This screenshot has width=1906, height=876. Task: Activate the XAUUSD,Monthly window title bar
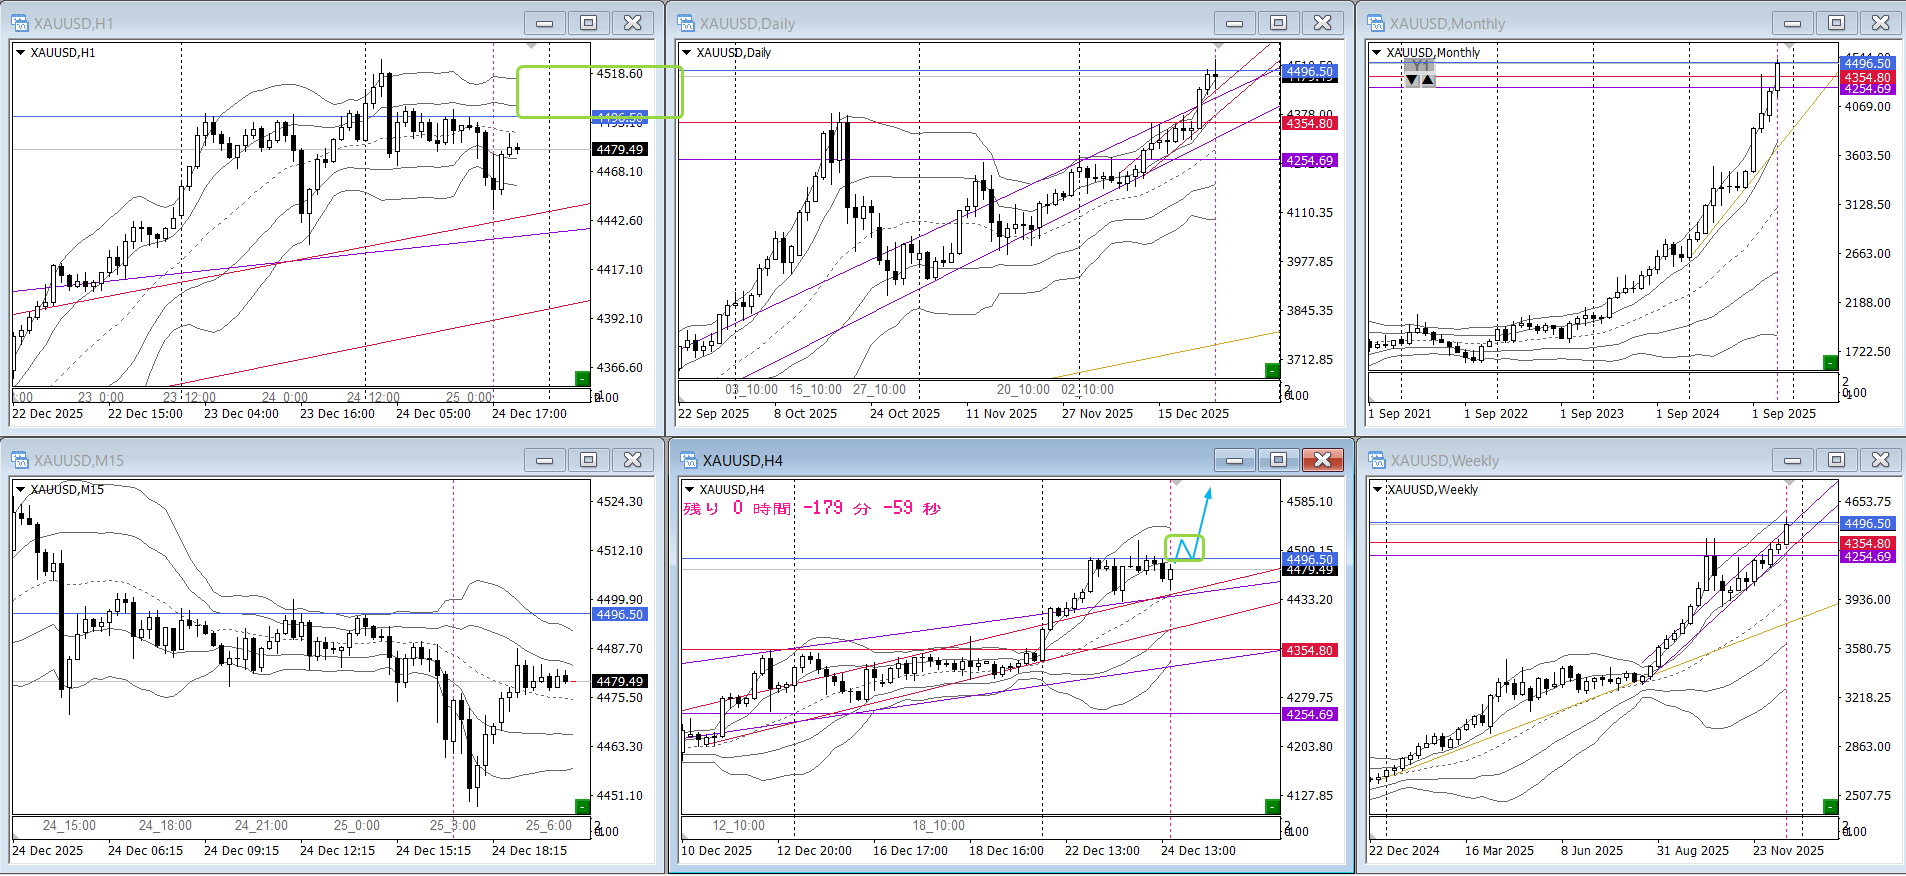1560,23
